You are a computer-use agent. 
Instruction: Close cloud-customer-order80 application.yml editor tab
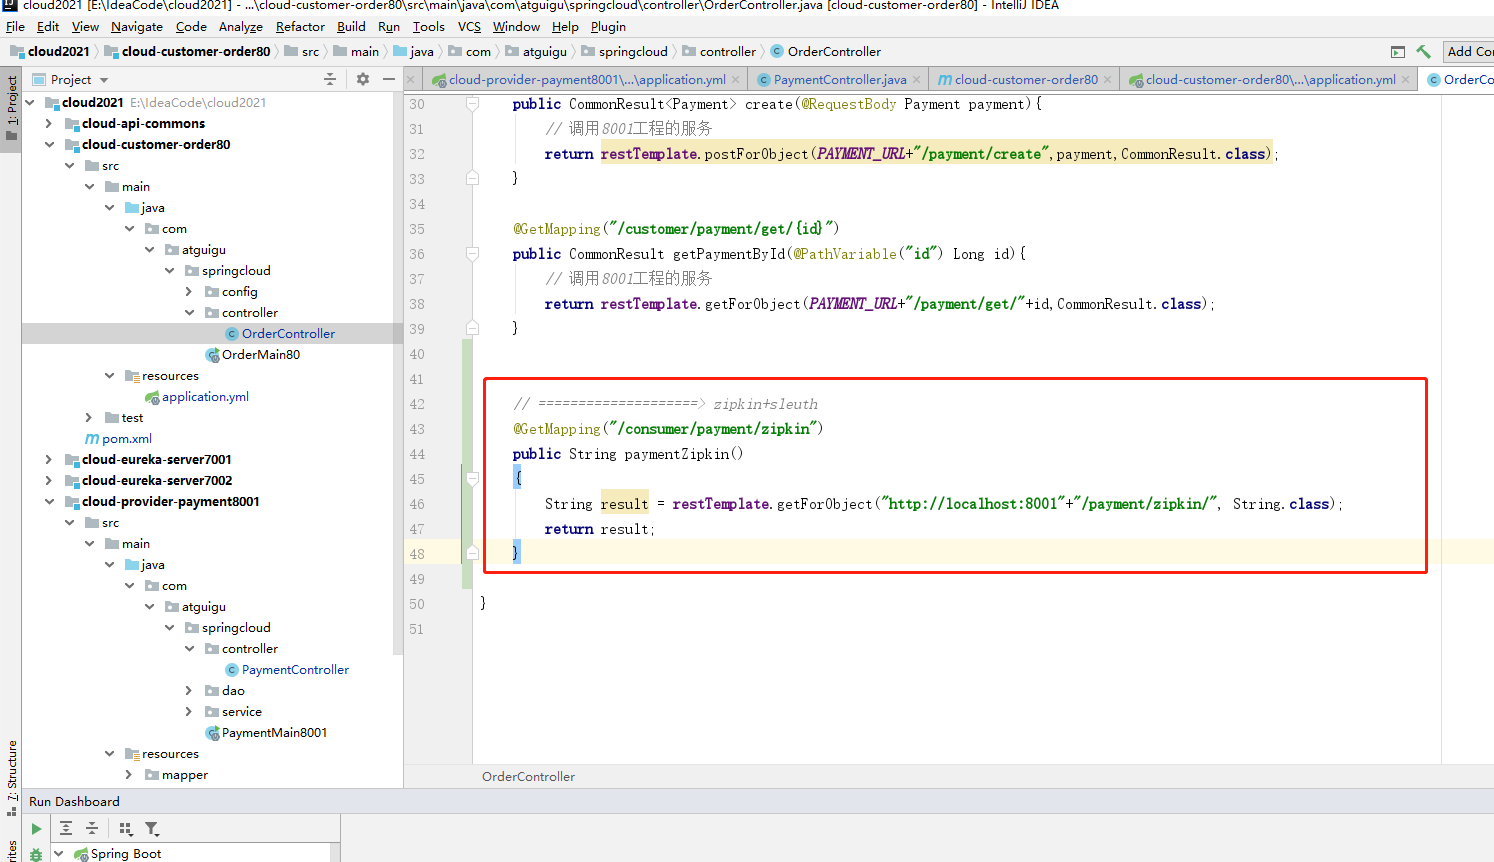tap(1405, 80)
